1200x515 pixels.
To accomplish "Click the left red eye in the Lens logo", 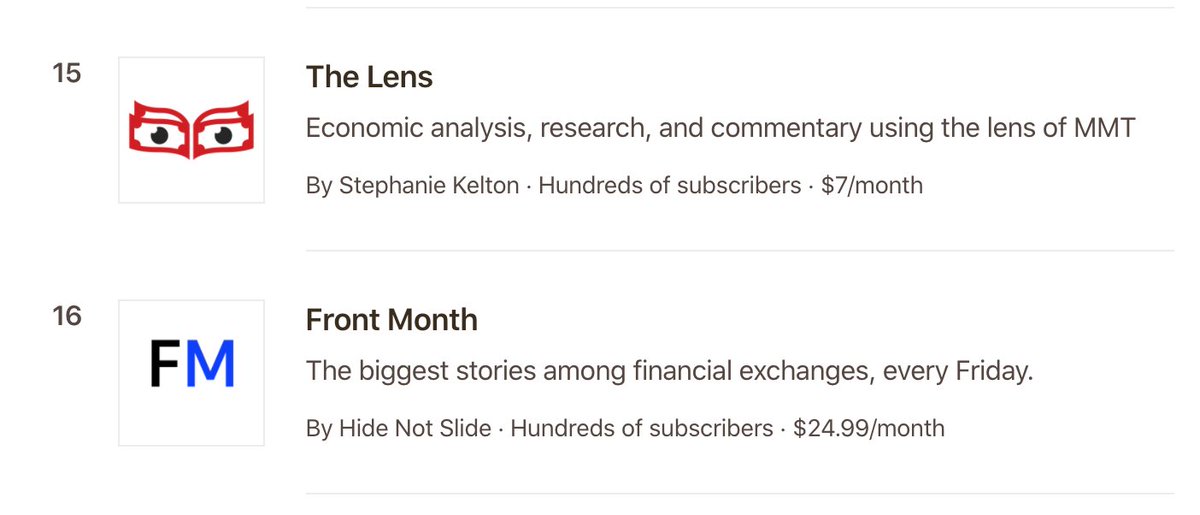I will pos(159,131).
